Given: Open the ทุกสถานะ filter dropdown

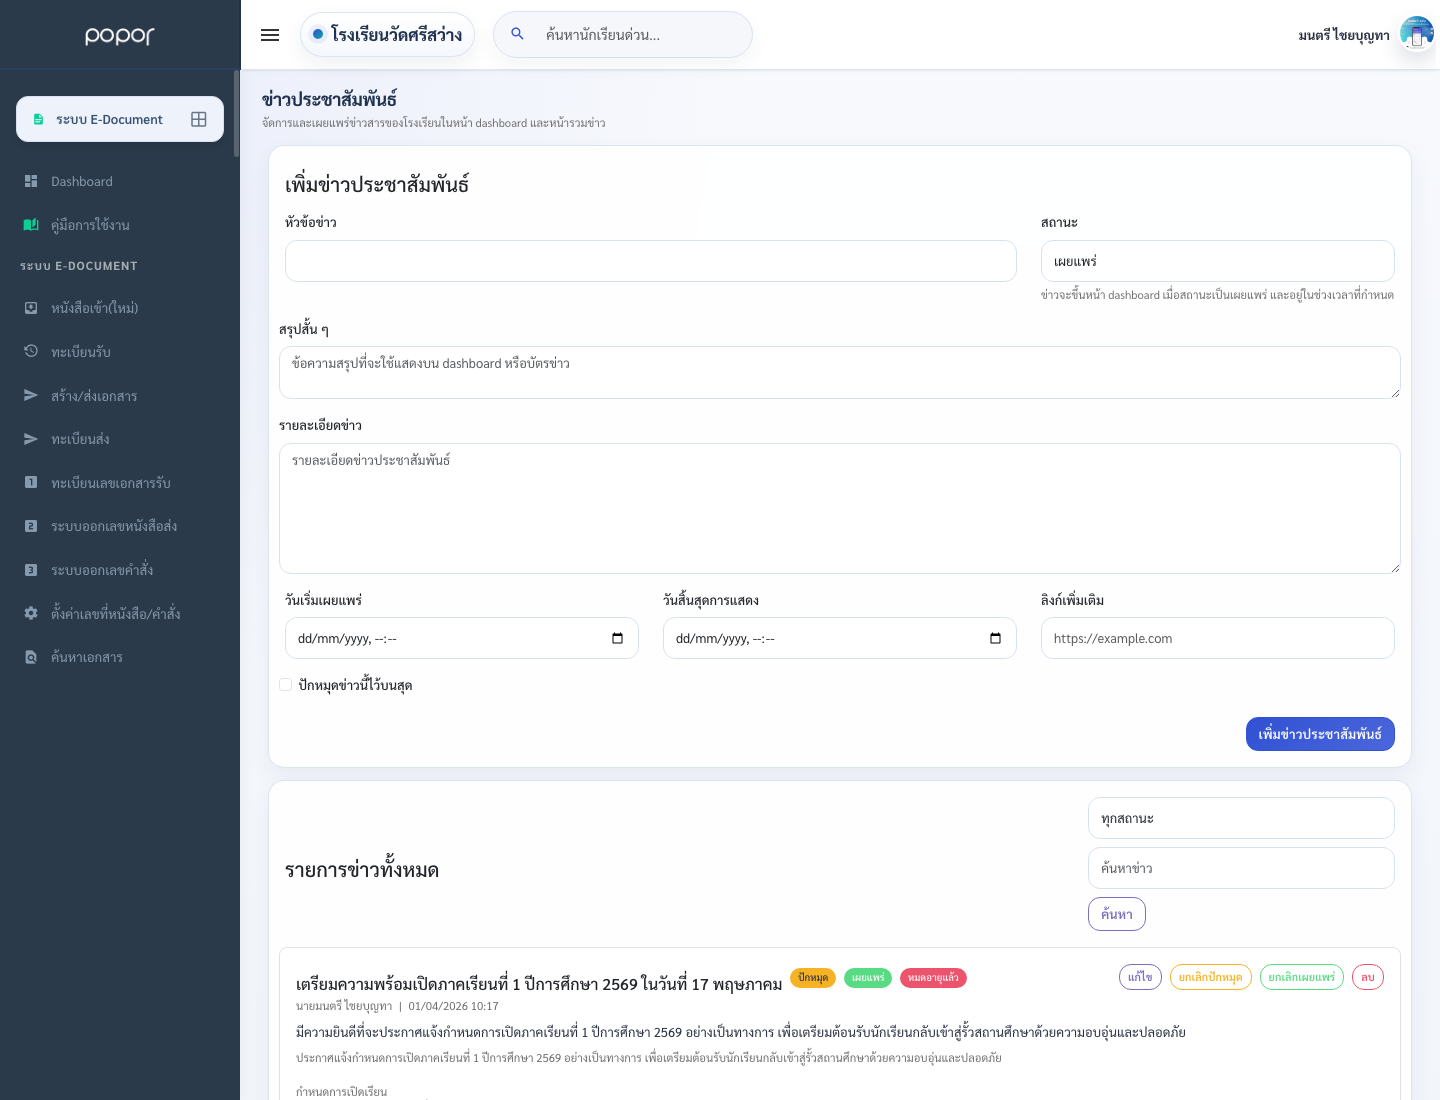Looking at the screenshot, I should (x=1241, y=818).
